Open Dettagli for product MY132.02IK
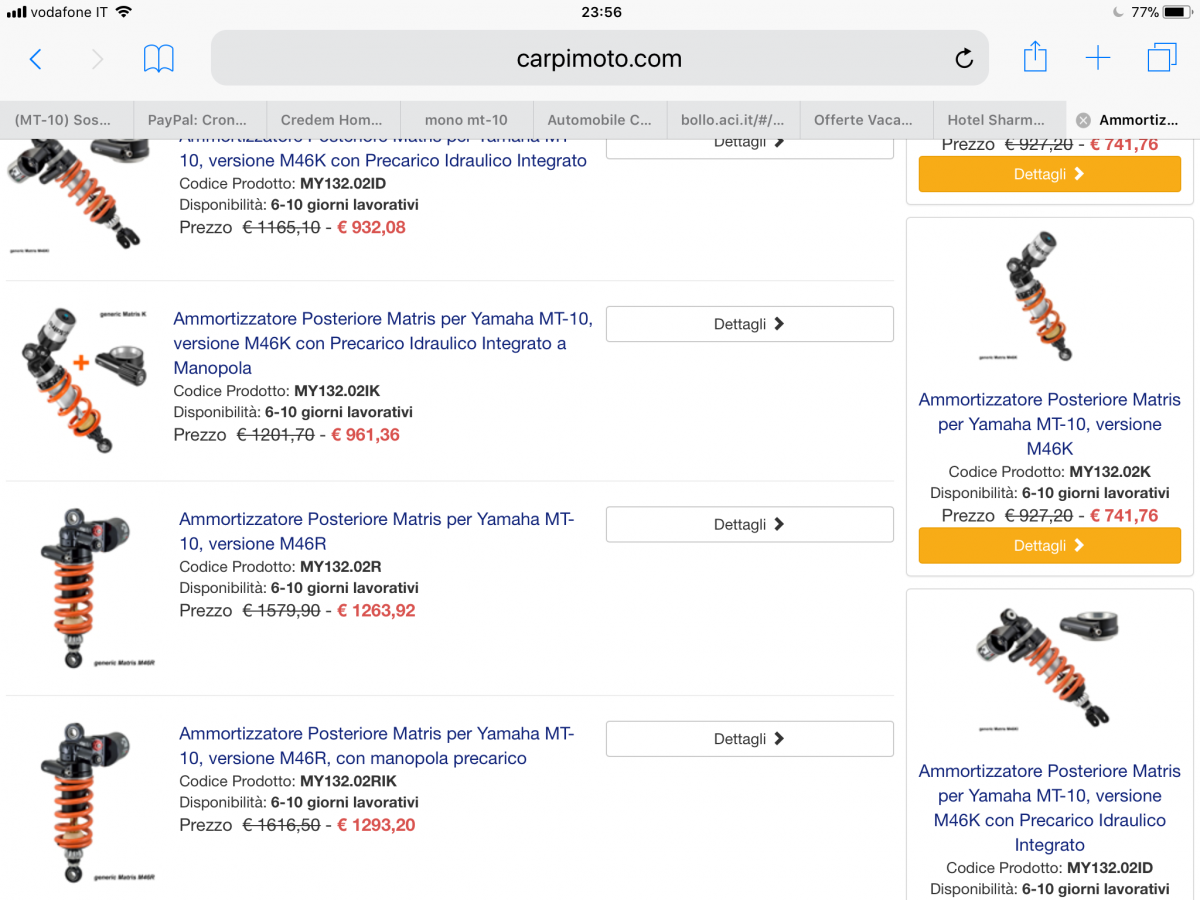The width and height of the screenshot is (1200, 900). [x=750, y=324]
